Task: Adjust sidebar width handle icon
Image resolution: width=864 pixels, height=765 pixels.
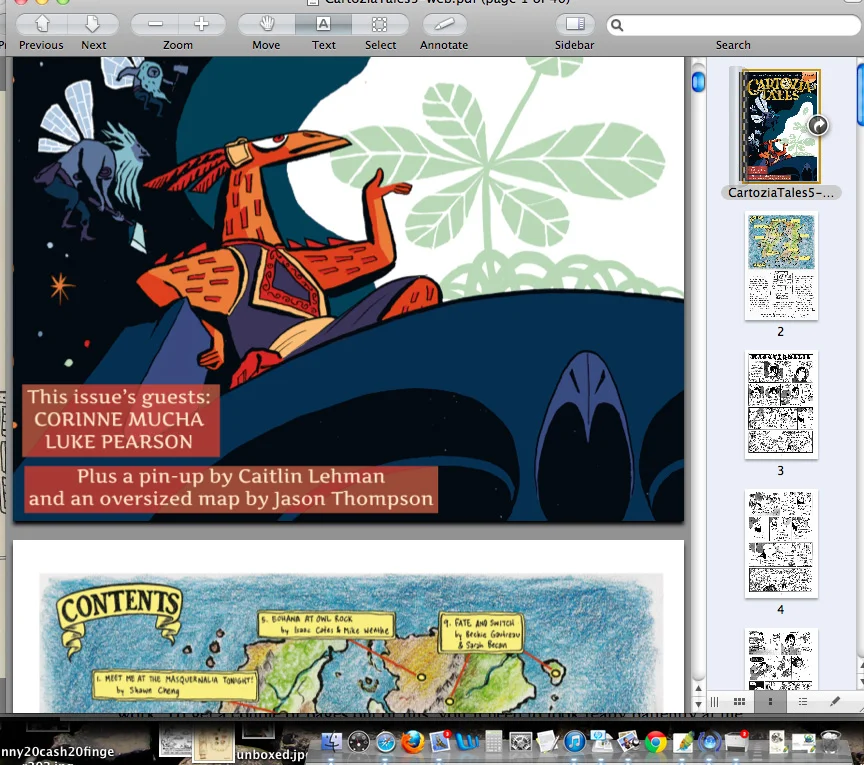Action: click(x=715, y=702)
